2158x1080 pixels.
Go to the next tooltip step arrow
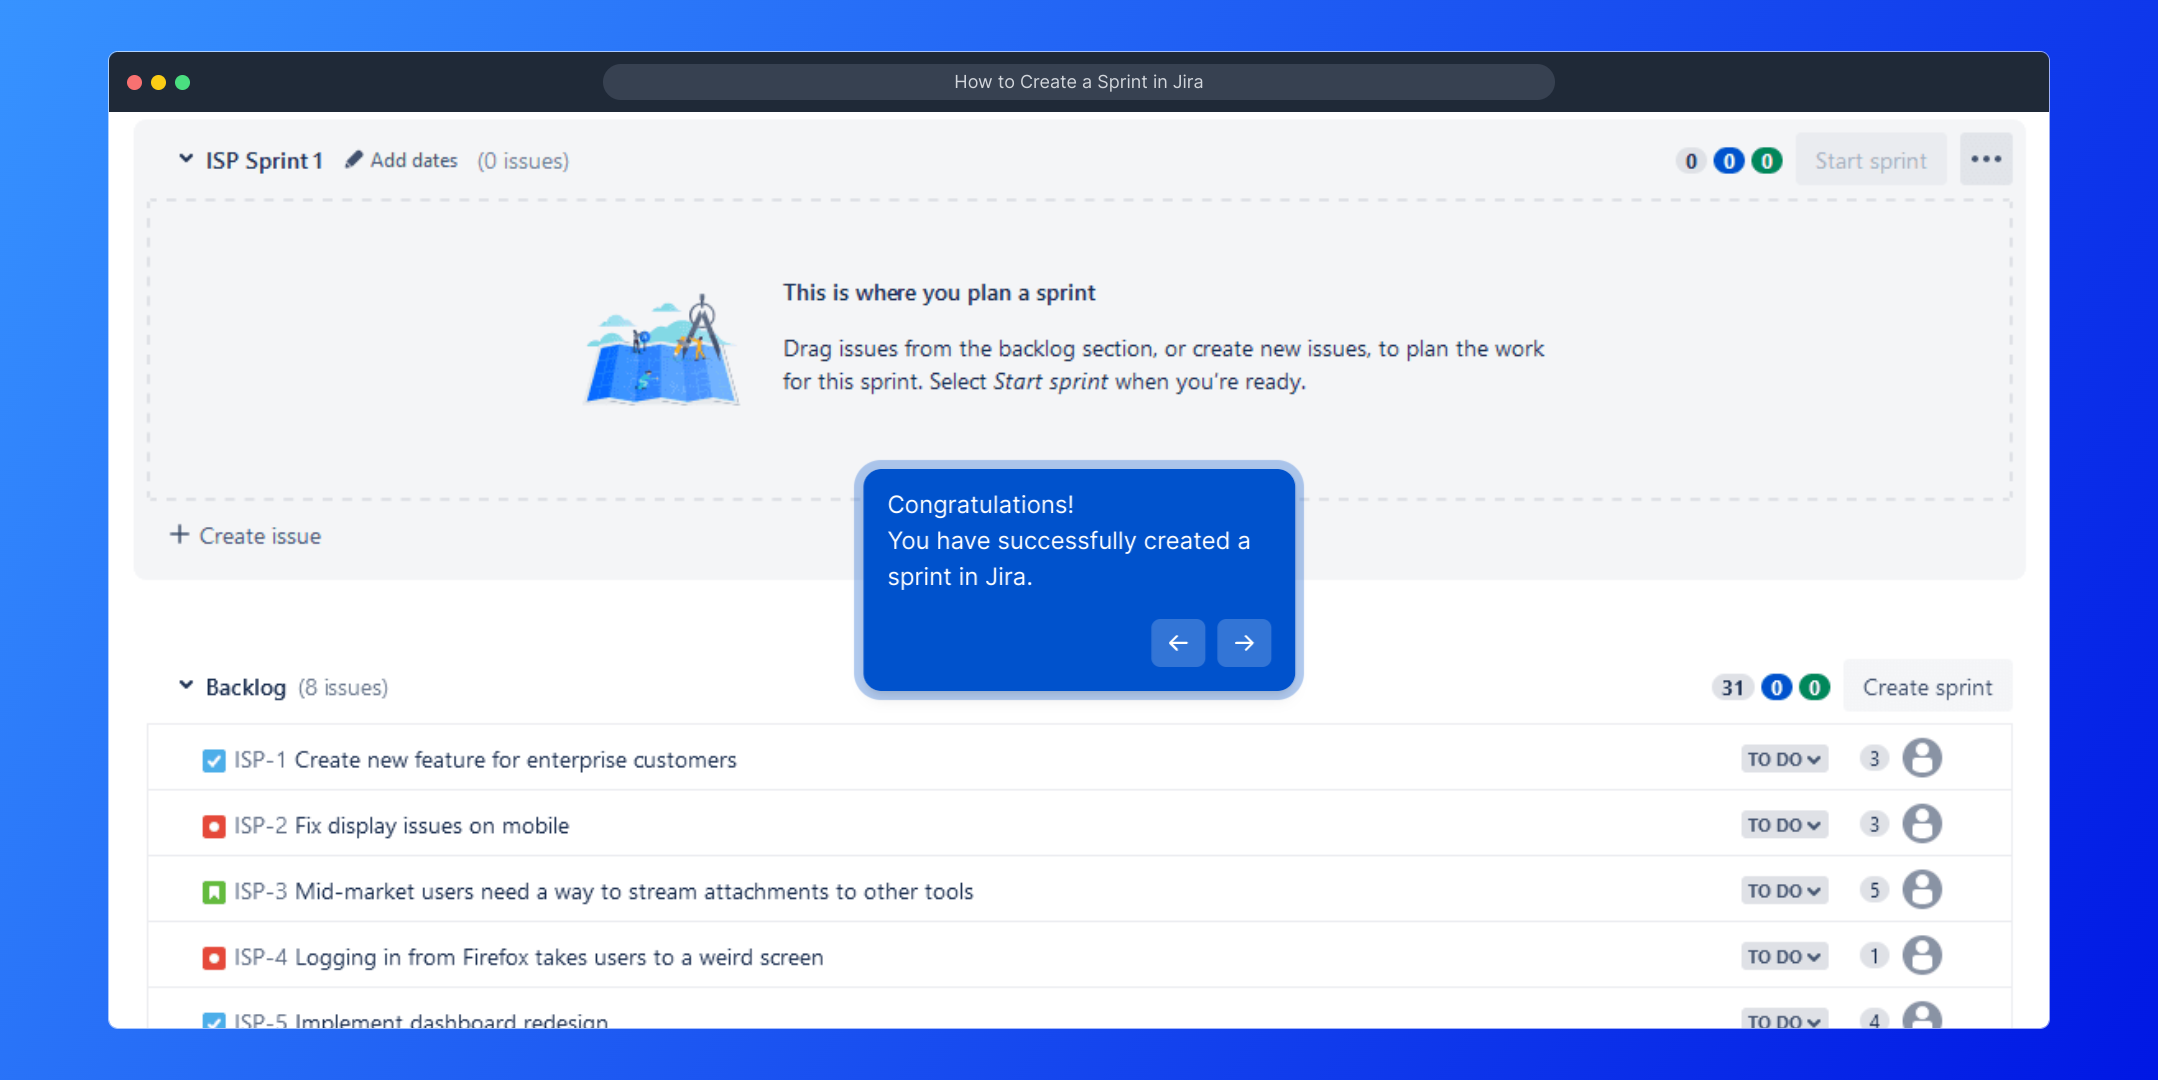click(1243, 643)
